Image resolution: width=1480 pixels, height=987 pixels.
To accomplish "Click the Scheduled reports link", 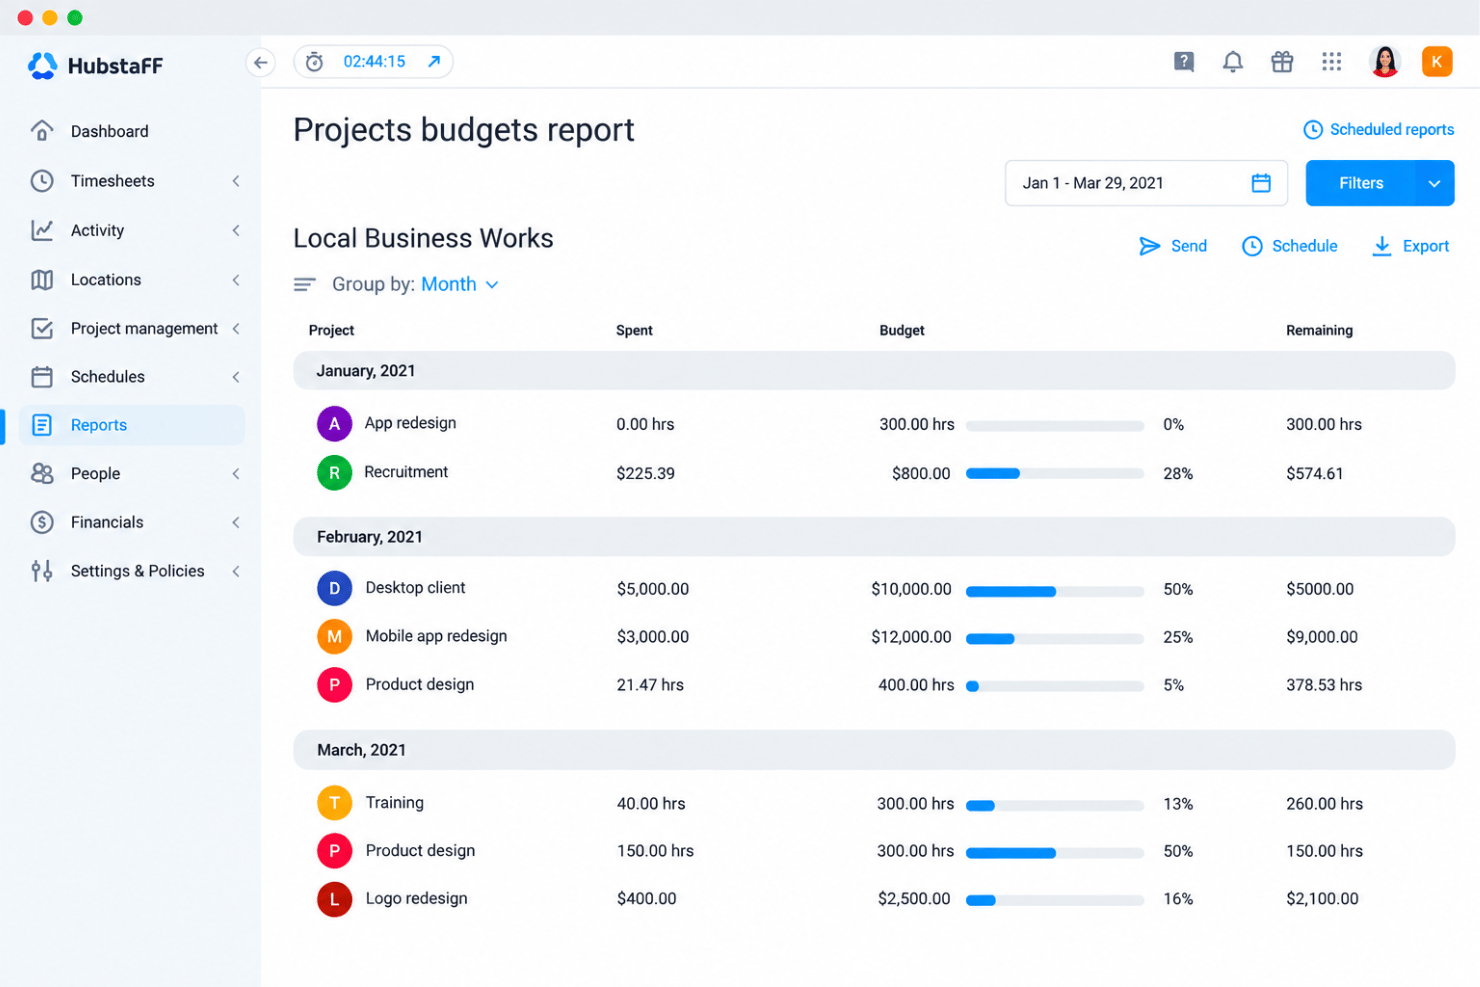I will pos(1378,130).
